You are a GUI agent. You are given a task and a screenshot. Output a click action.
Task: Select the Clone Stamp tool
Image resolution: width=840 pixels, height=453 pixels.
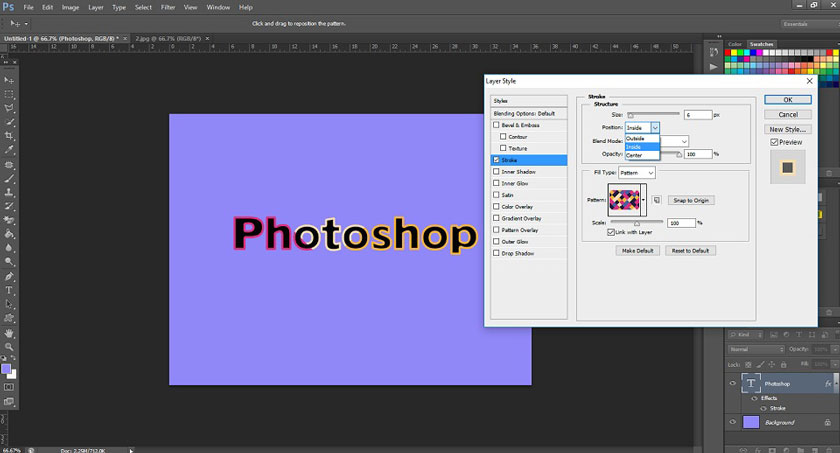(9, 192)
